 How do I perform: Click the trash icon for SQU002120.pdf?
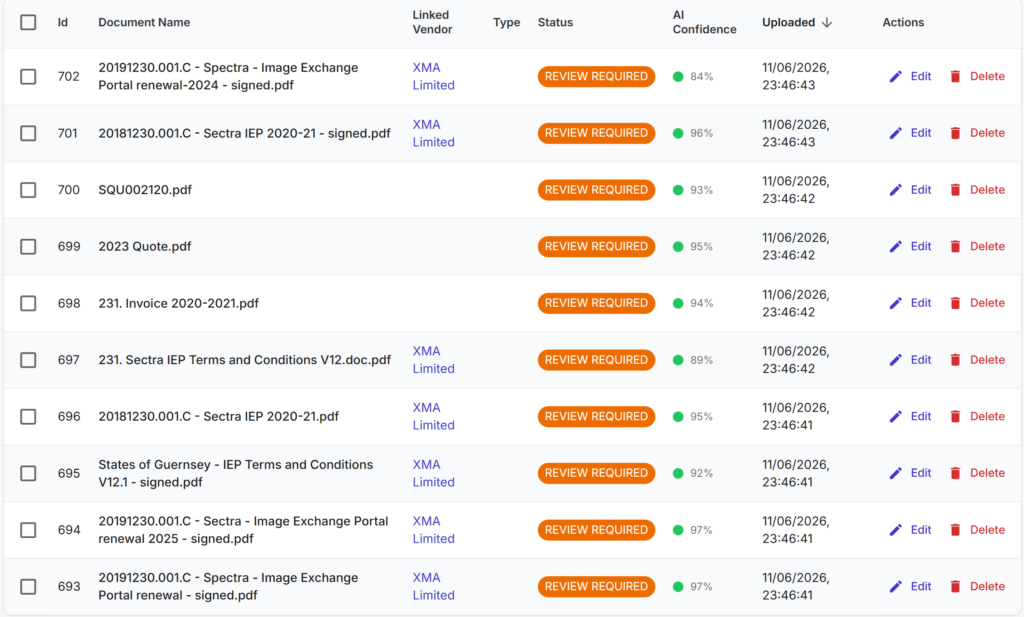(x=955, y=190)
